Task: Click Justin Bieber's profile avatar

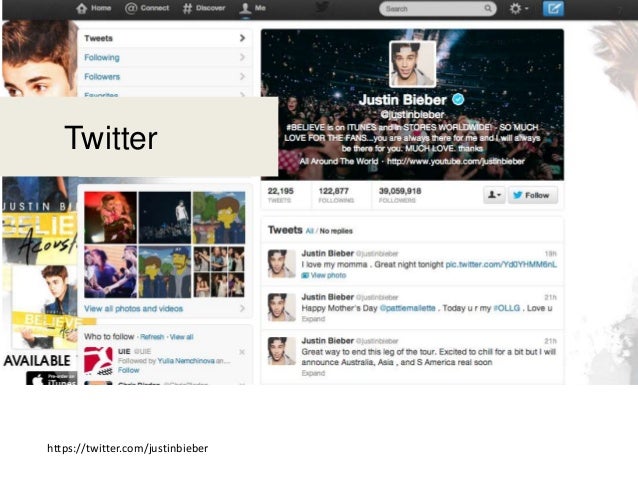Action: (412, 64)
